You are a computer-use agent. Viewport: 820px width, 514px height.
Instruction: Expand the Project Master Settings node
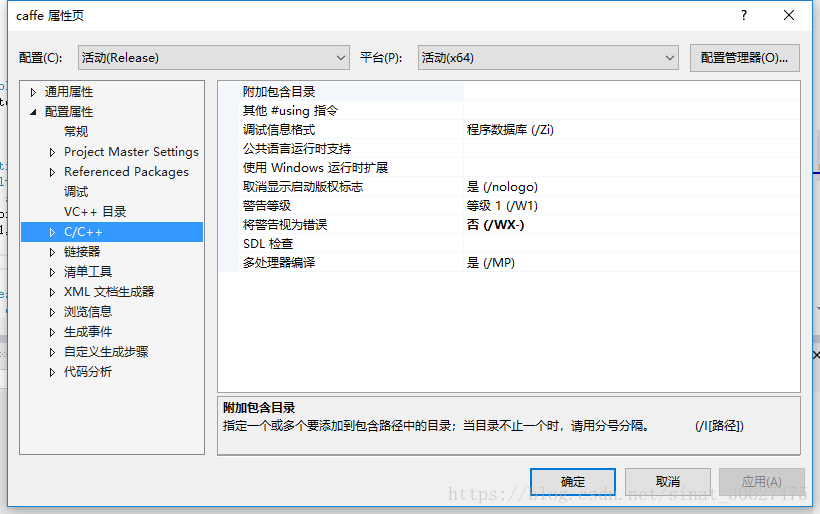click(x=53, y=152)
